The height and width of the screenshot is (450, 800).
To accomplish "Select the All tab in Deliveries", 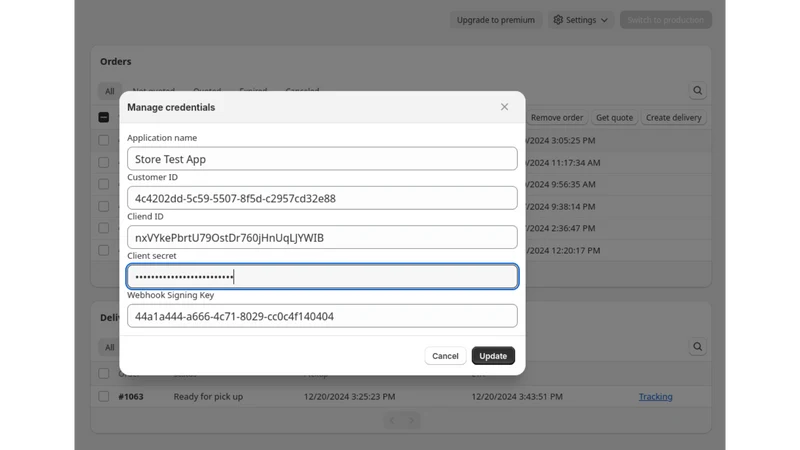I will pos(110,347).
